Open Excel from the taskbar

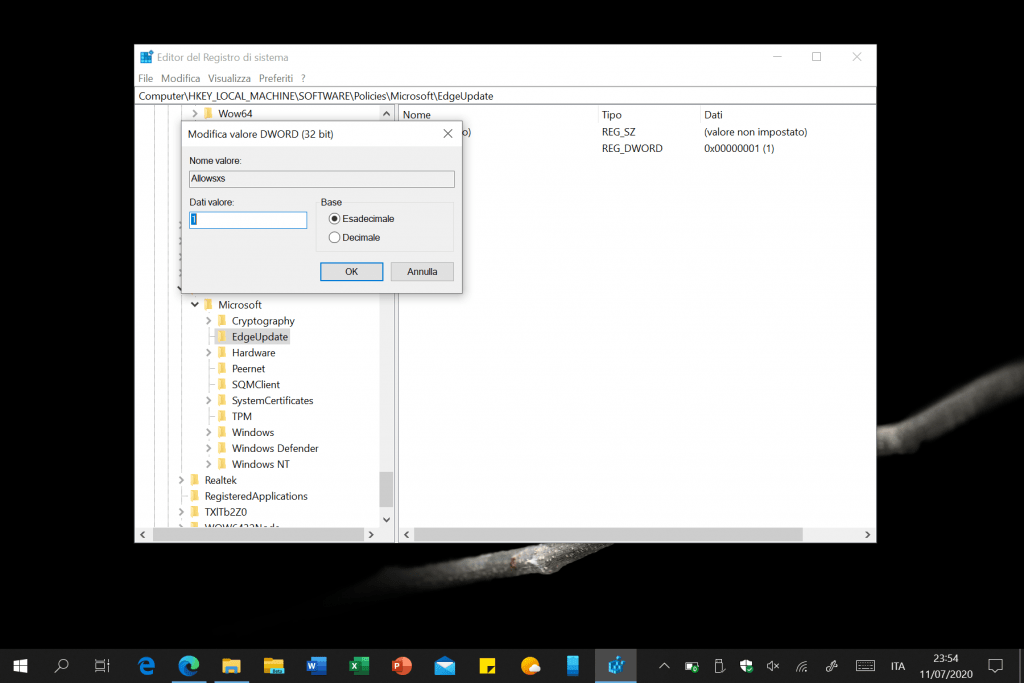click(359, 665)
